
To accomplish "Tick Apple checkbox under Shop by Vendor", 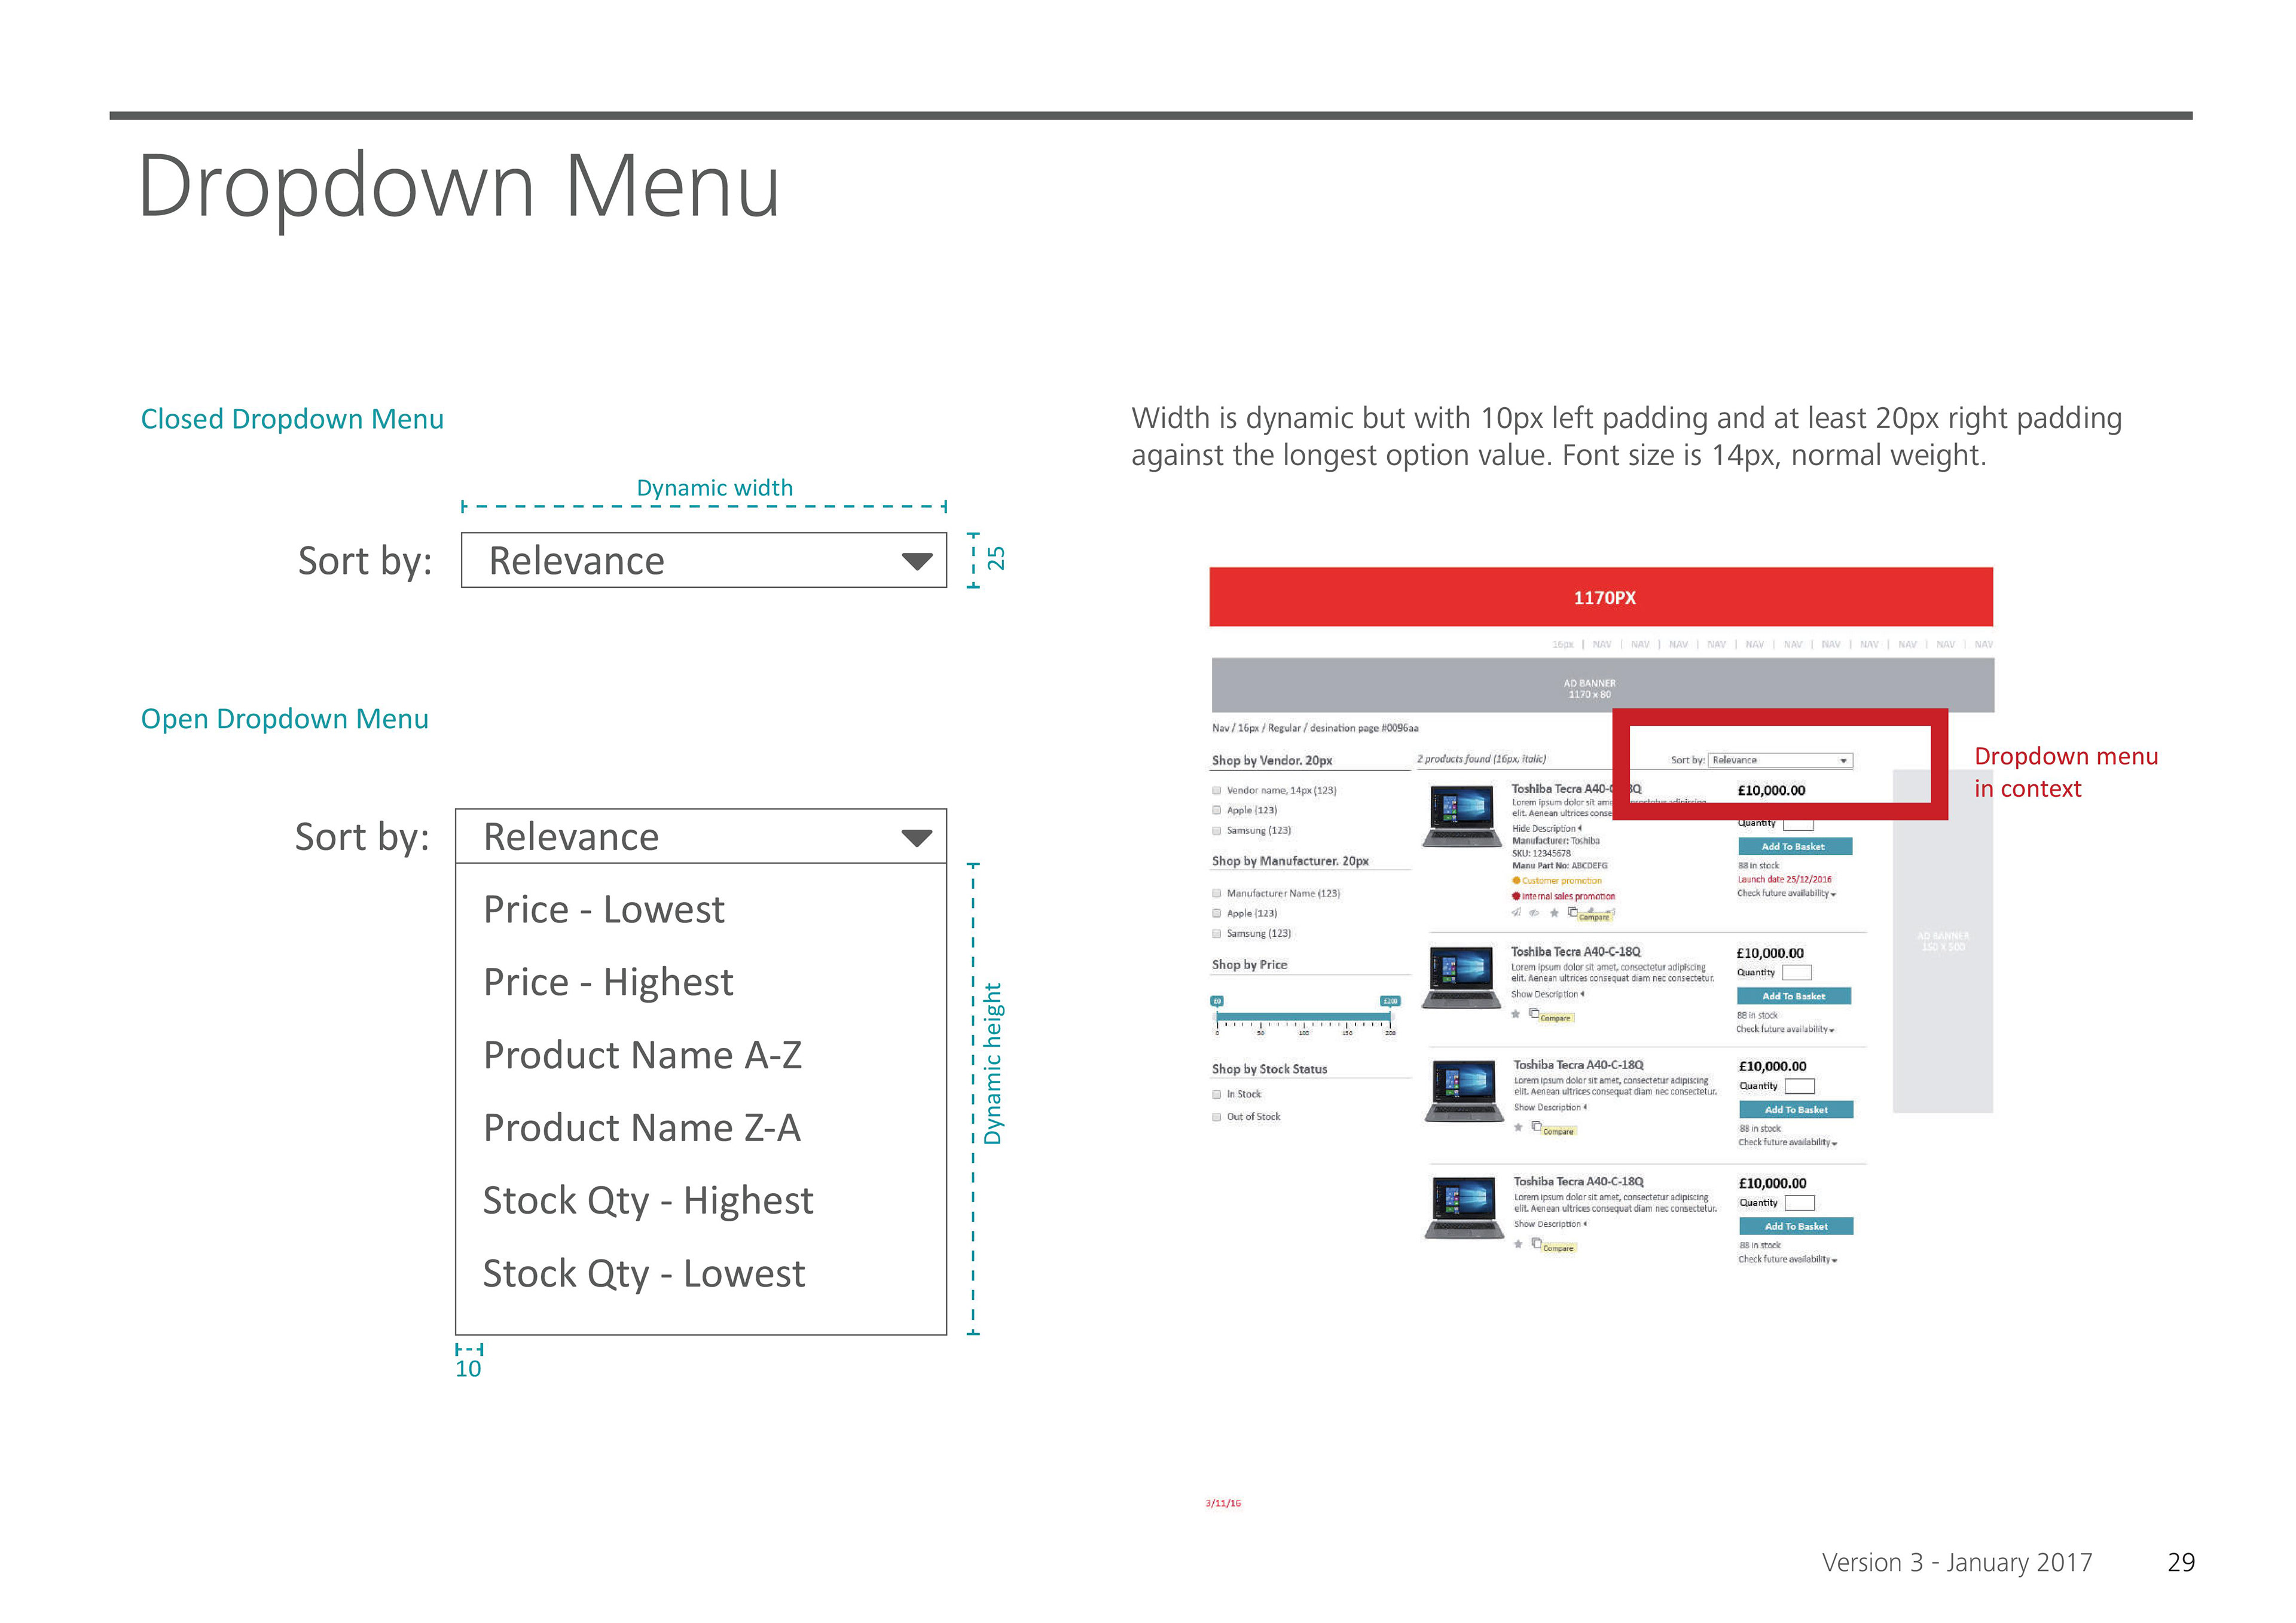I will coord(1217,810).
